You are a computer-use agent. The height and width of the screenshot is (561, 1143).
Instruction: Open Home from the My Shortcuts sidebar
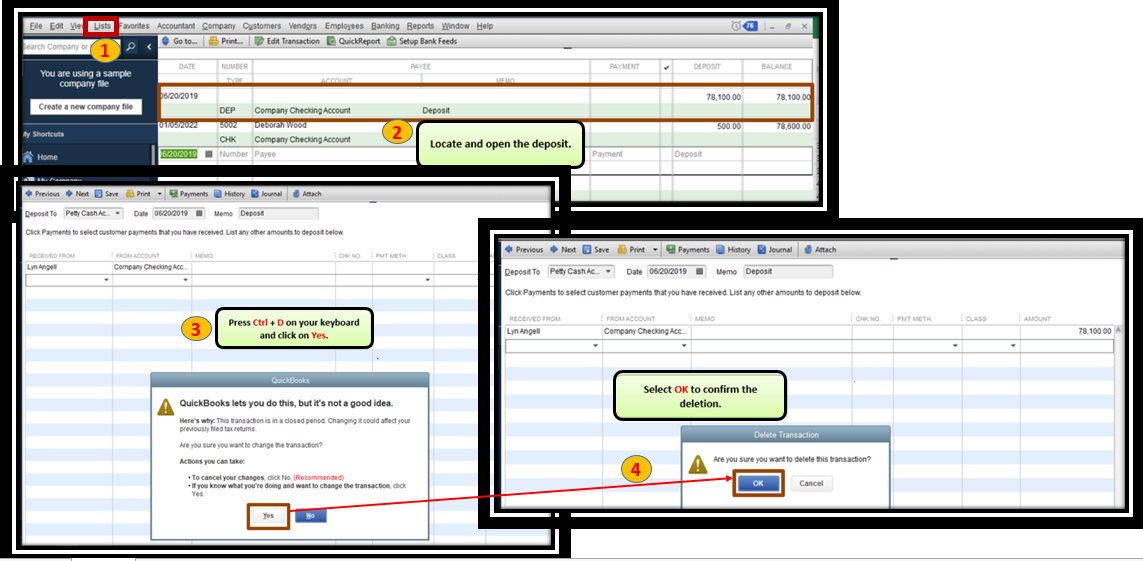click(x=39, y=157)
